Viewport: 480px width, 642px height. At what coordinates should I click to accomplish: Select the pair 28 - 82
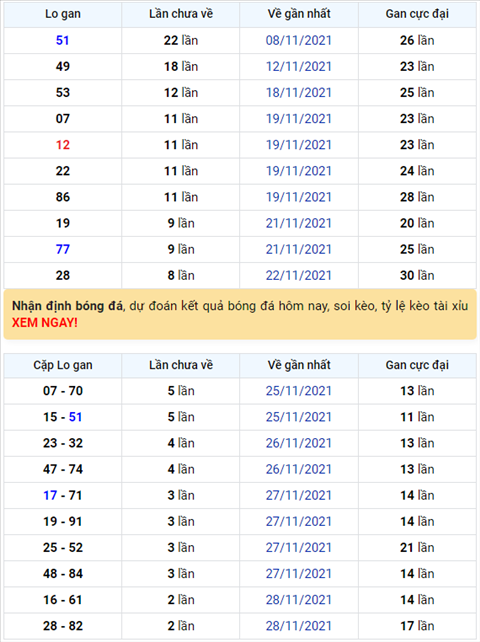[63, 626]
